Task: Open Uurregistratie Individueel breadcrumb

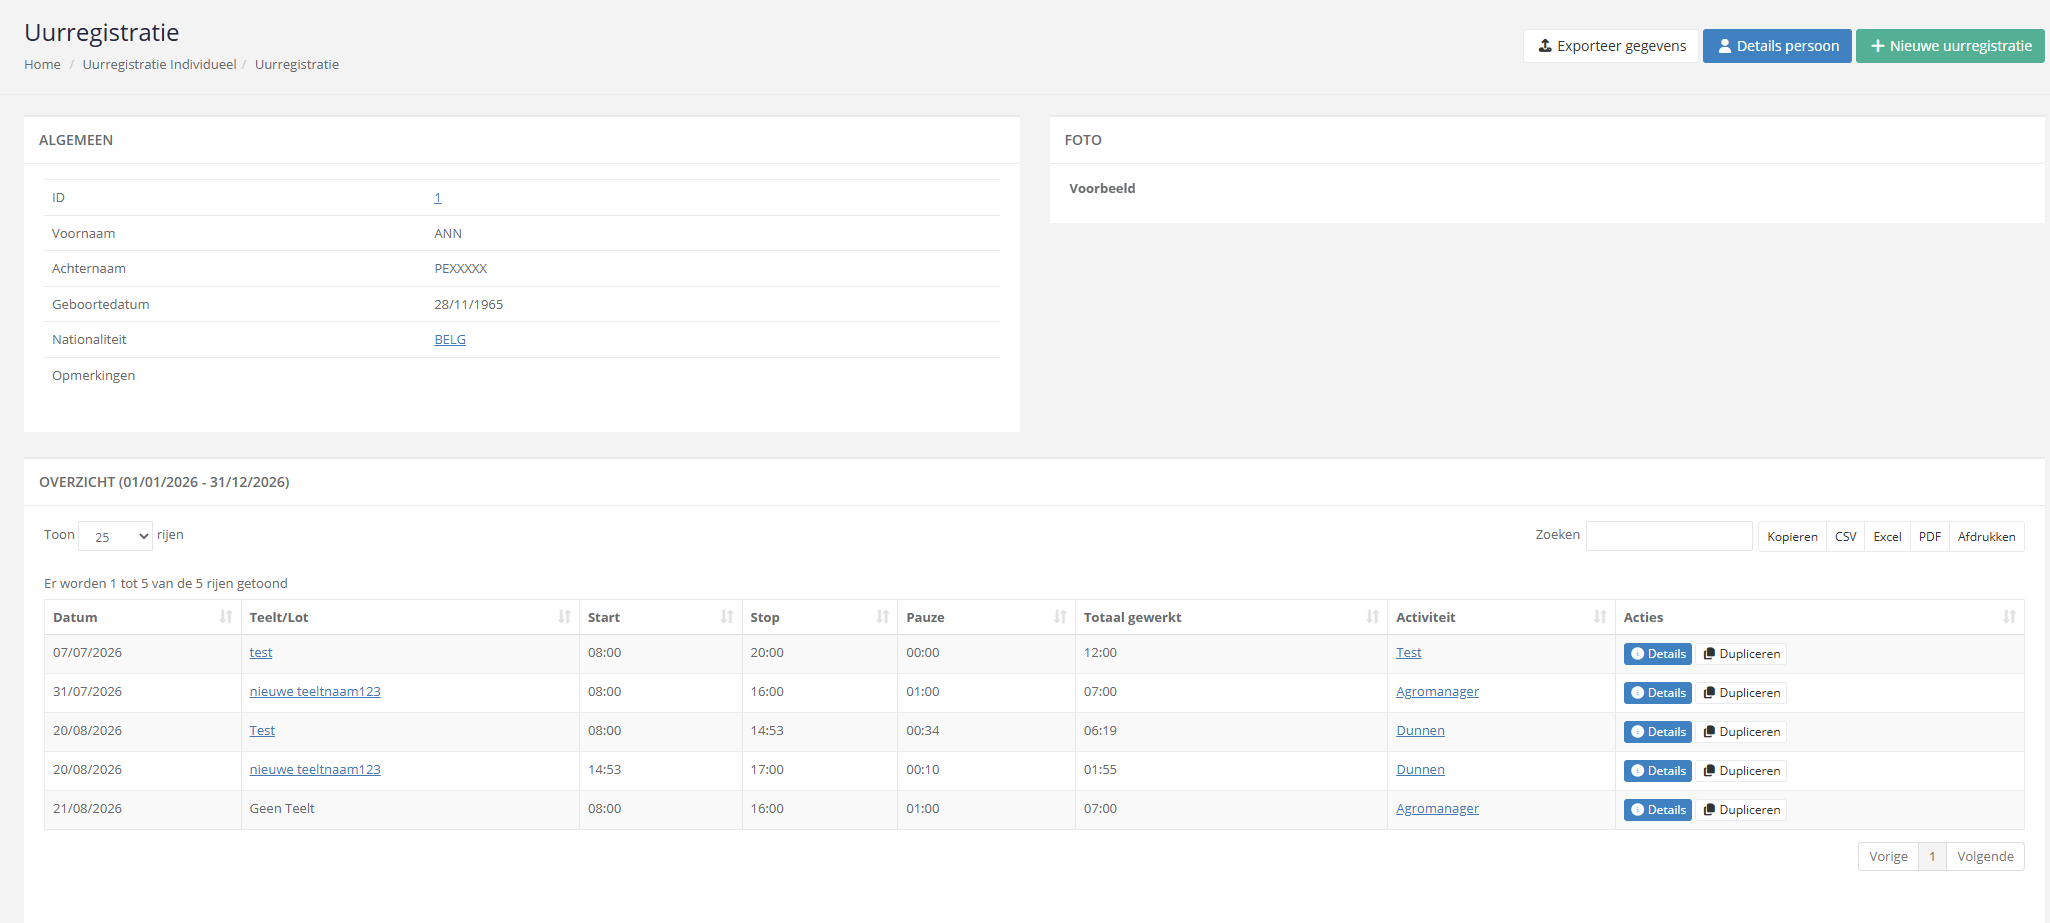Action: 159,64
